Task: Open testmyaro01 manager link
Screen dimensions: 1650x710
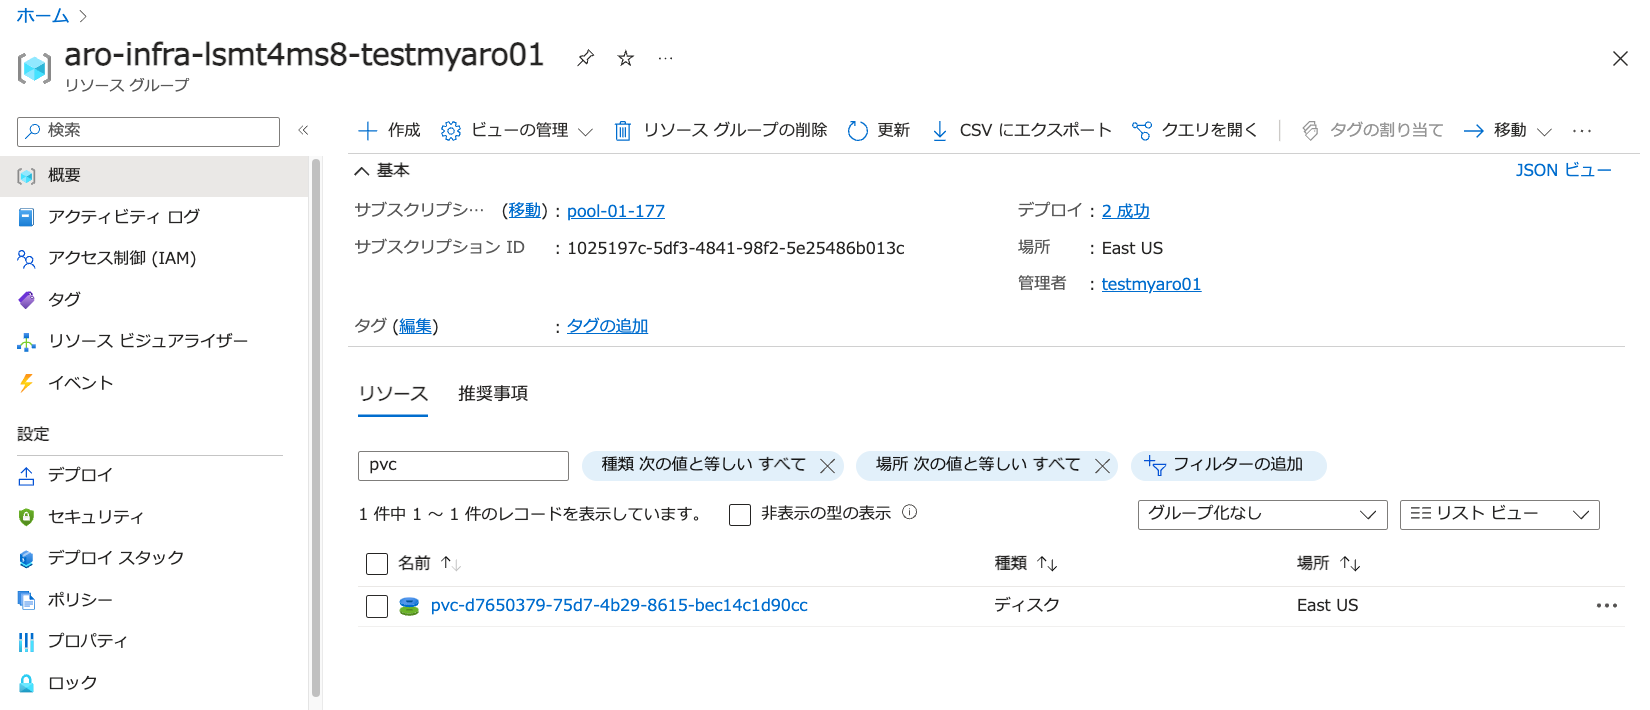Action: [x=1151, y=284]
